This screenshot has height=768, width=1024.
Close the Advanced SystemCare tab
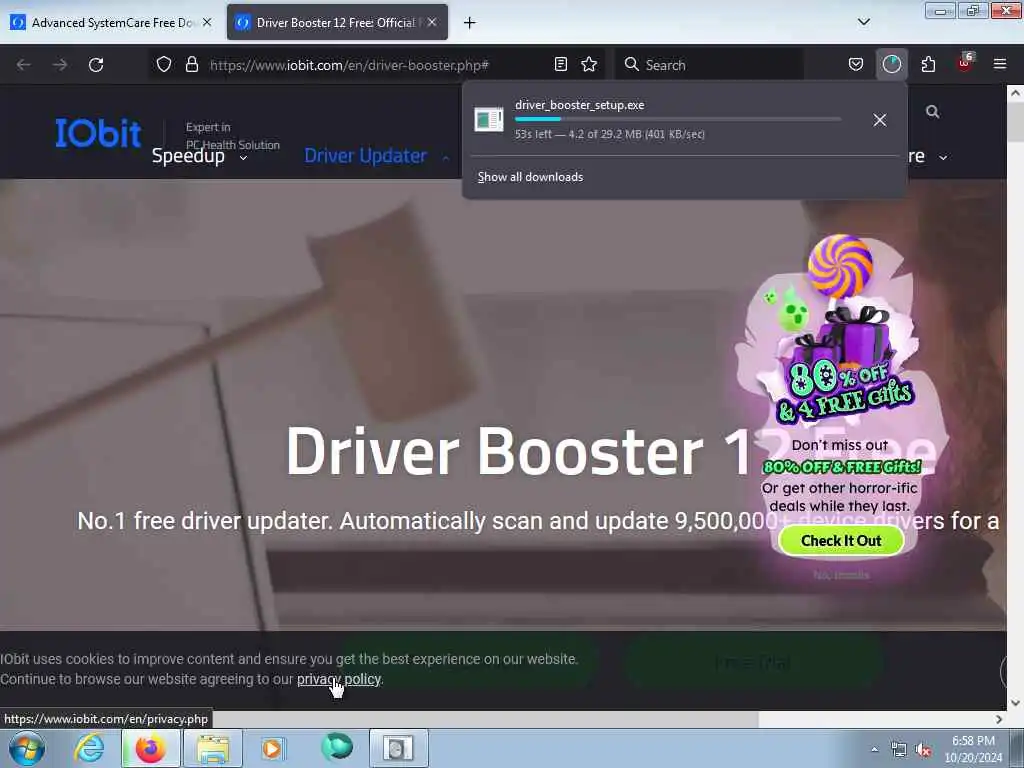tap(207, 22)
